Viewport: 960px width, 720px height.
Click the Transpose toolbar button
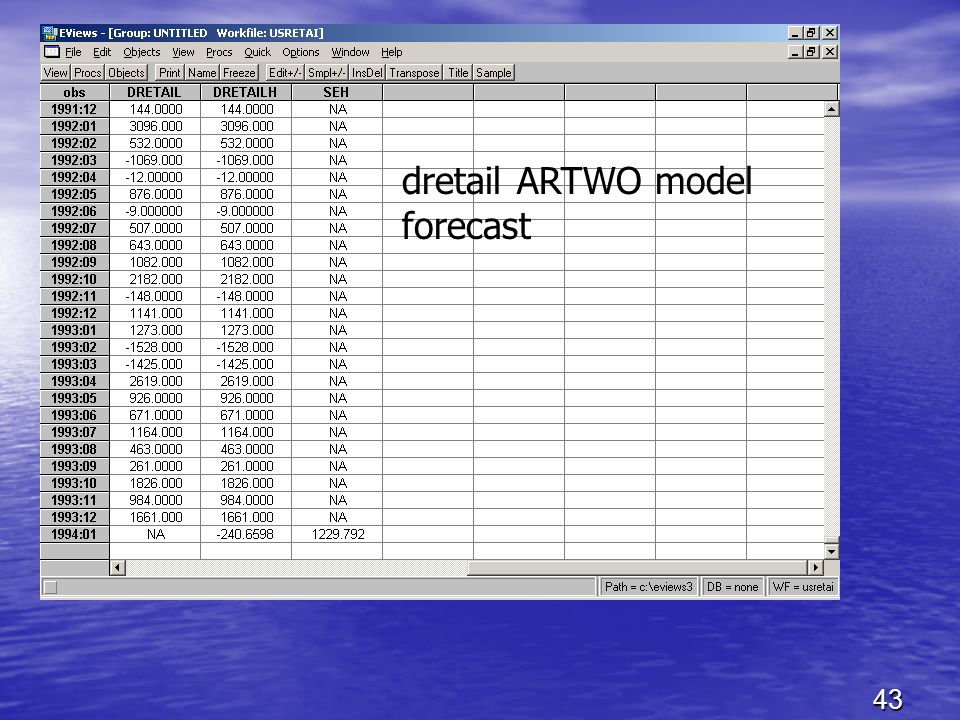[x=414, y=73]
